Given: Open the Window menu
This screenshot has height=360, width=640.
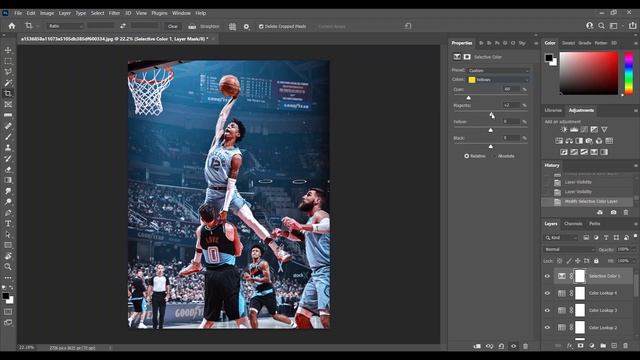Looking at the screenshot, I should point(181,13).
